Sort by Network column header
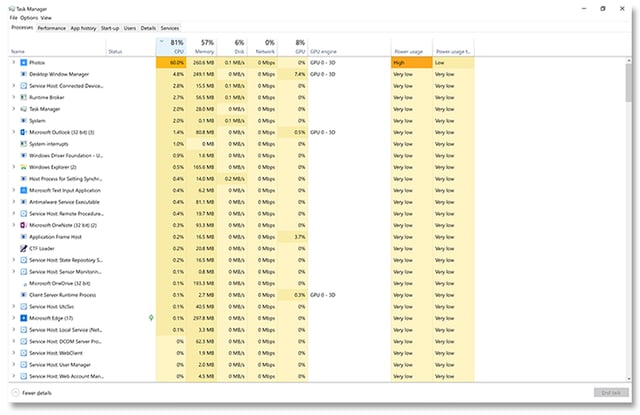The height and width of the screenshot is (415, 640). (262, 47)
